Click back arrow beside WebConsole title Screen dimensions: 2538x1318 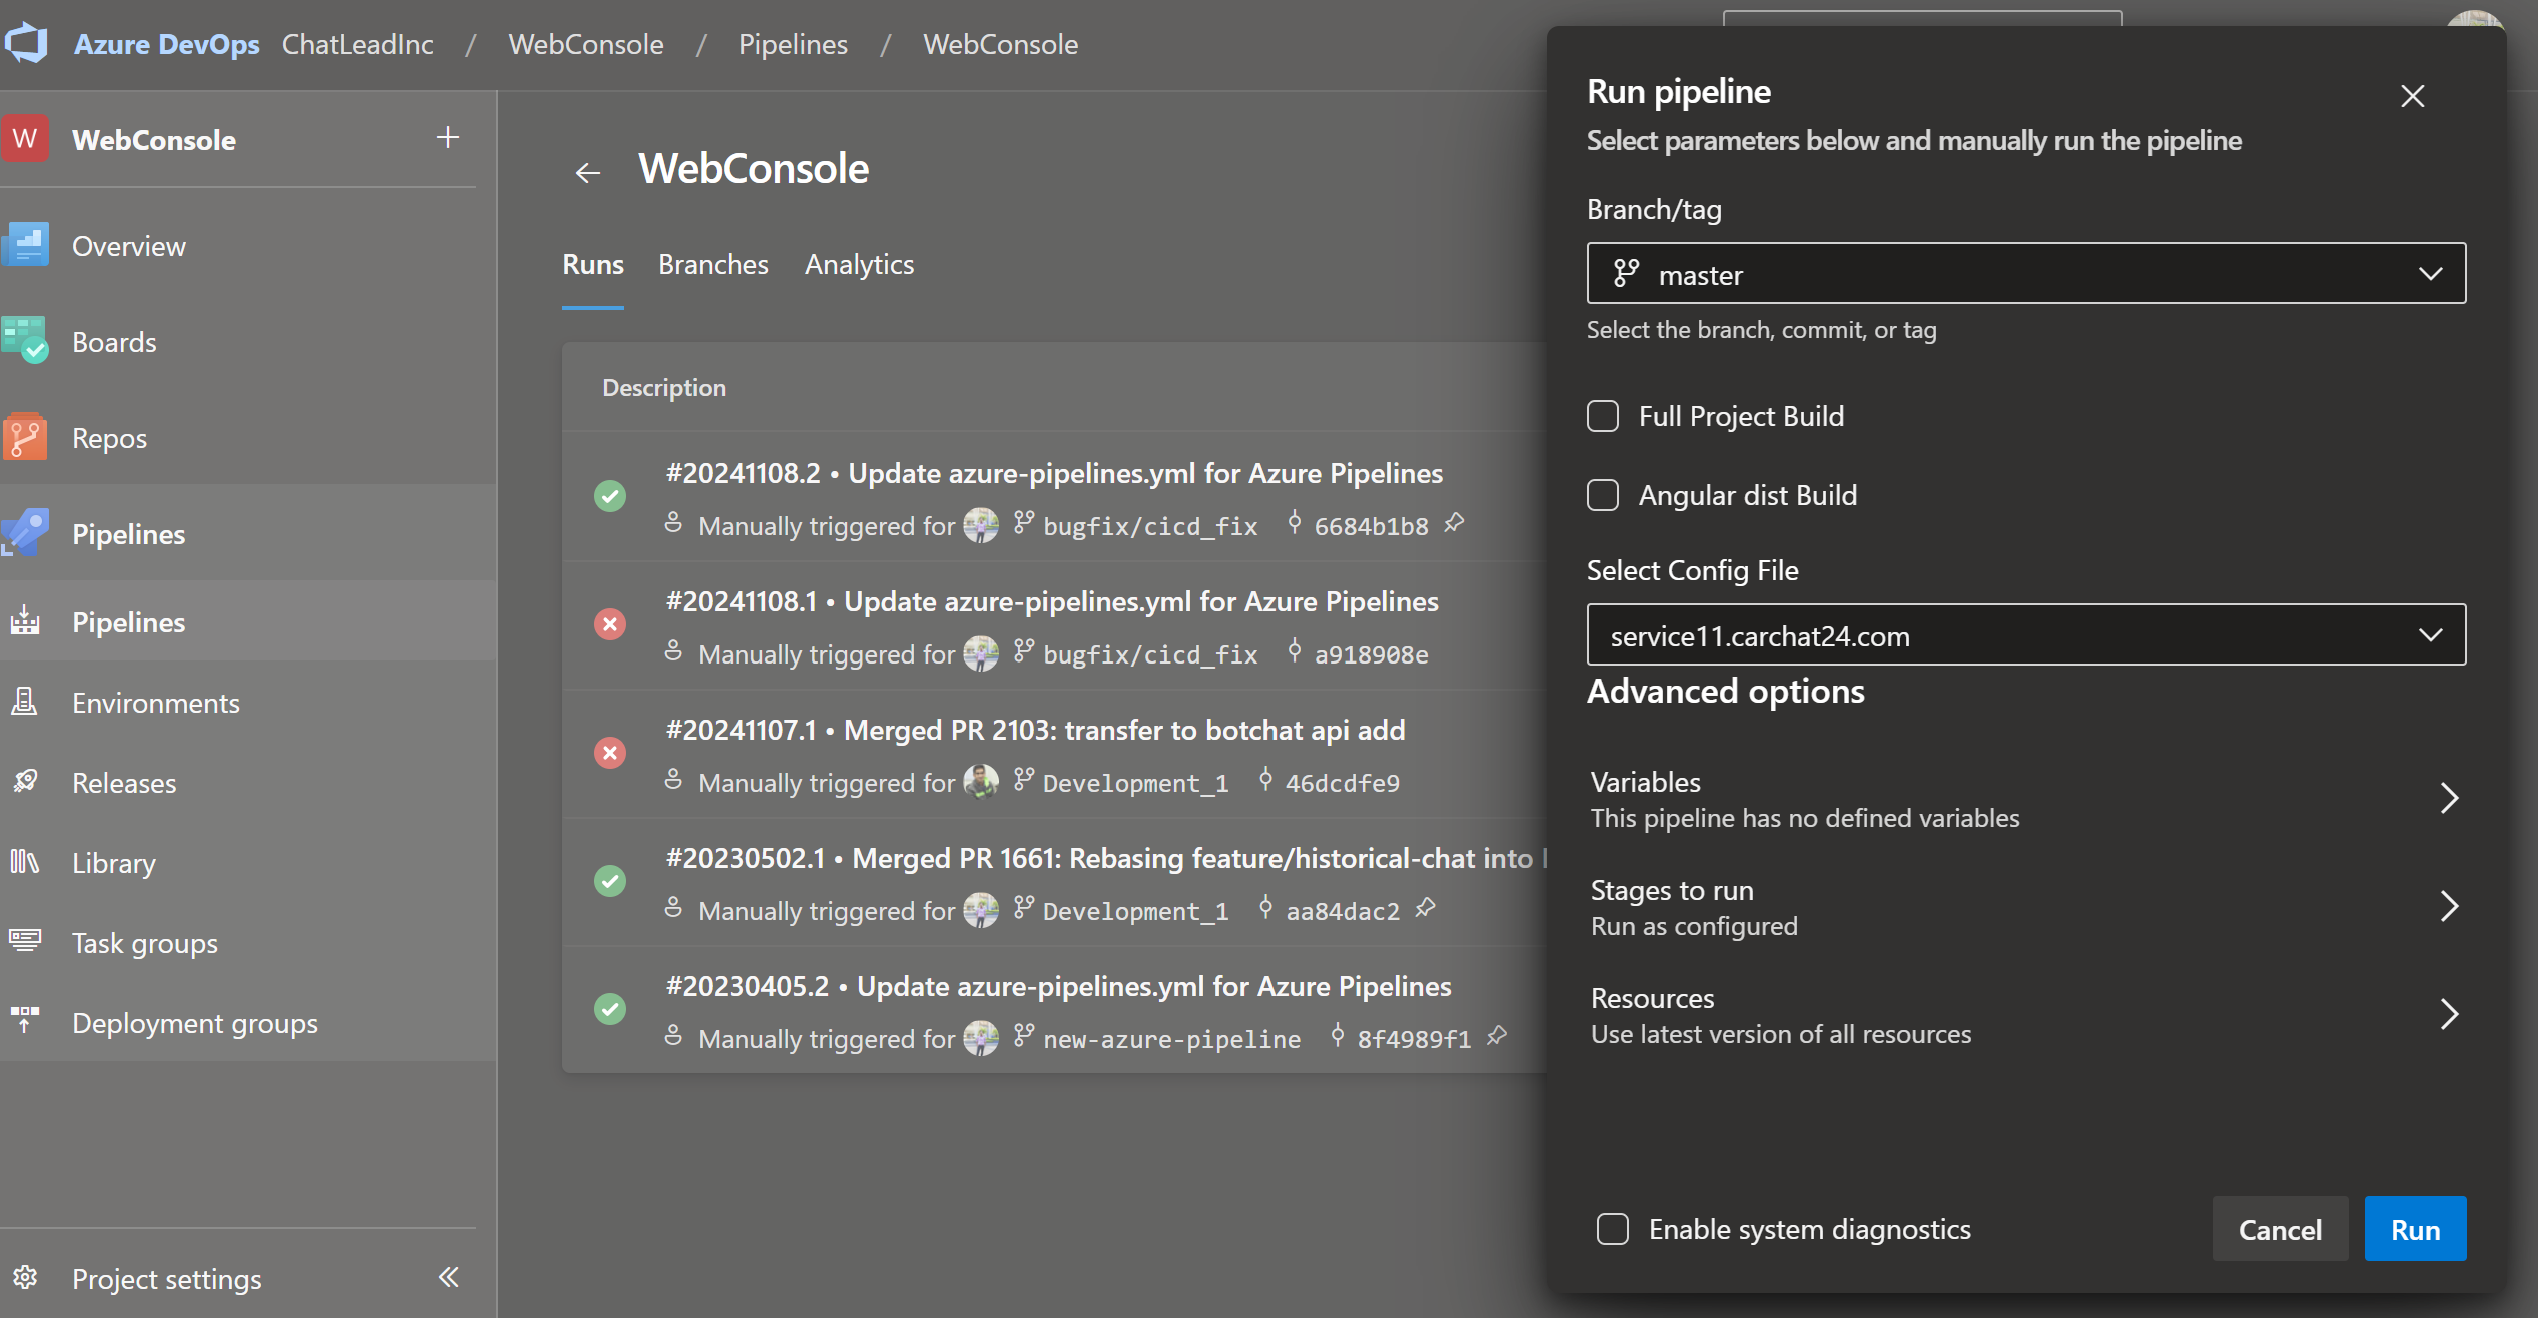coord(588,172)
